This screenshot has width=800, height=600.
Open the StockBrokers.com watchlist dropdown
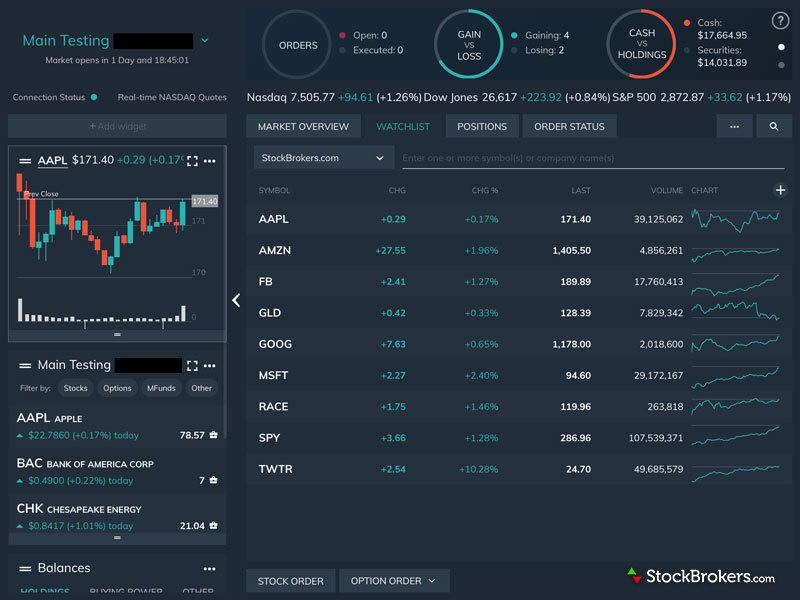[323, 158]
